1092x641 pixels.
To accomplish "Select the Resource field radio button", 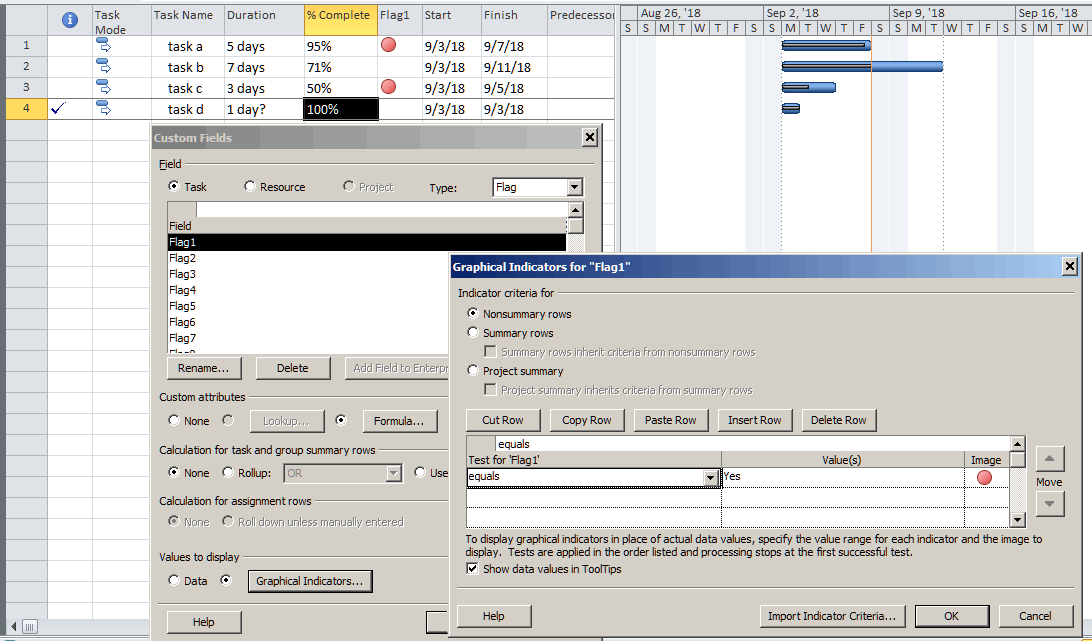I will pos(249,186).
